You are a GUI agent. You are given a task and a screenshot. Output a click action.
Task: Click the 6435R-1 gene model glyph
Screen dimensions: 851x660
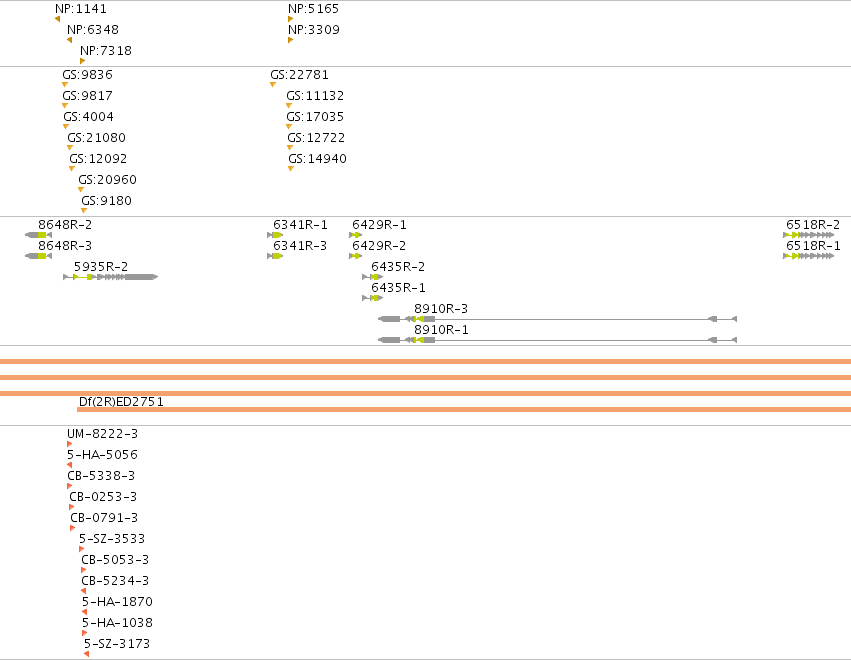[x=372, y=298]
